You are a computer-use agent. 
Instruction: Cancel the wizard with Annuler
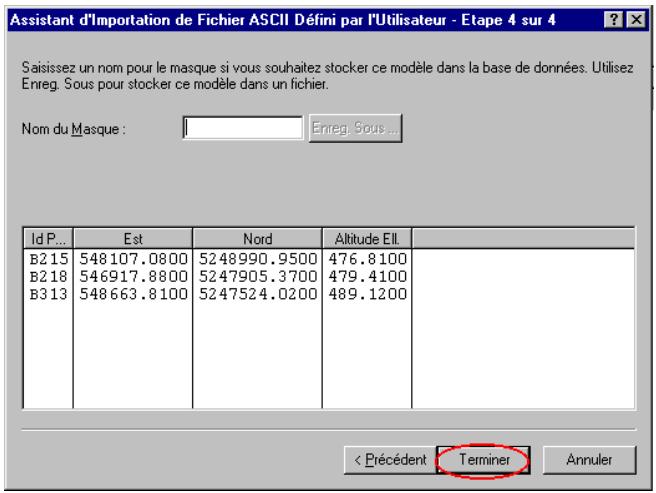click(x=589, y=460)
